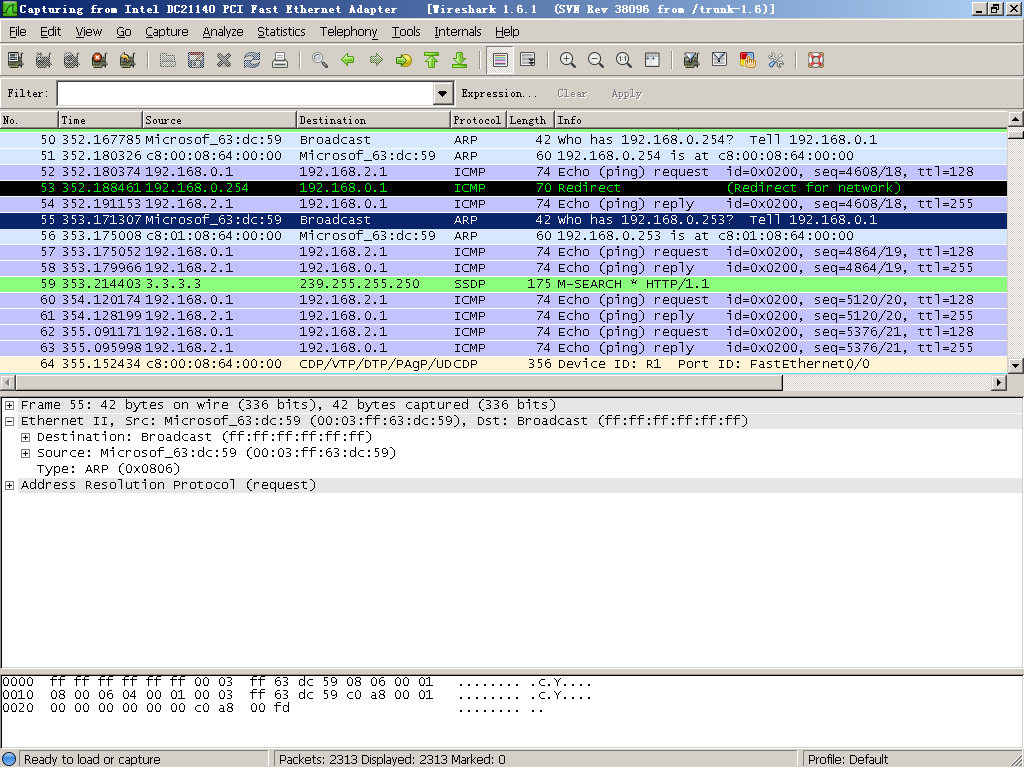Go to a specific packet number icon
The width and height of the screenshot is (1024, 768).
click(404, 60)
